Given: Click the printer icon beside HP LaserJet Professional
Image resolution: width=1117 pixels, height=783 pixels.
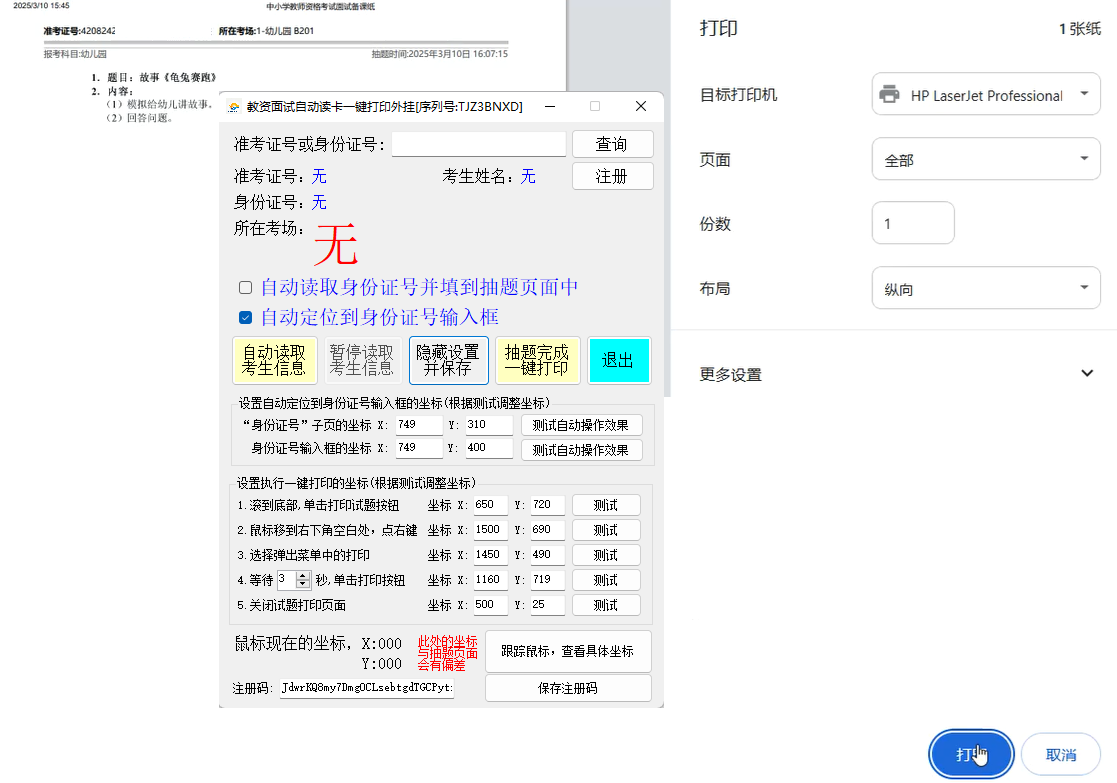Looking at the screenshot, I should [x=888, y=93].
